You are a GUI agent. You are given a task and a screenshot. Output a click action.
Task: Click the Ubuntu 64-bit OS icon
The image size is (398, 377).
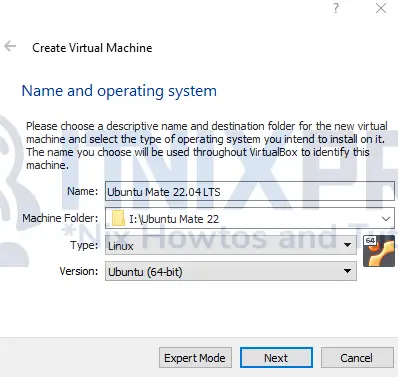click(379, 251)
